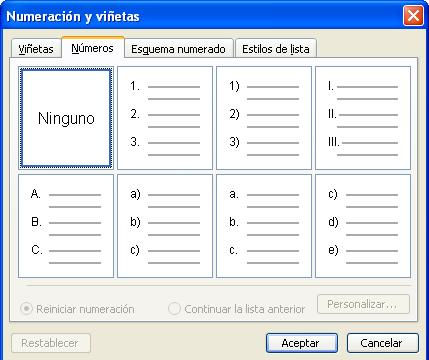Click the Restablecer button
Screen dimensions: 429x360
[51, 343]
